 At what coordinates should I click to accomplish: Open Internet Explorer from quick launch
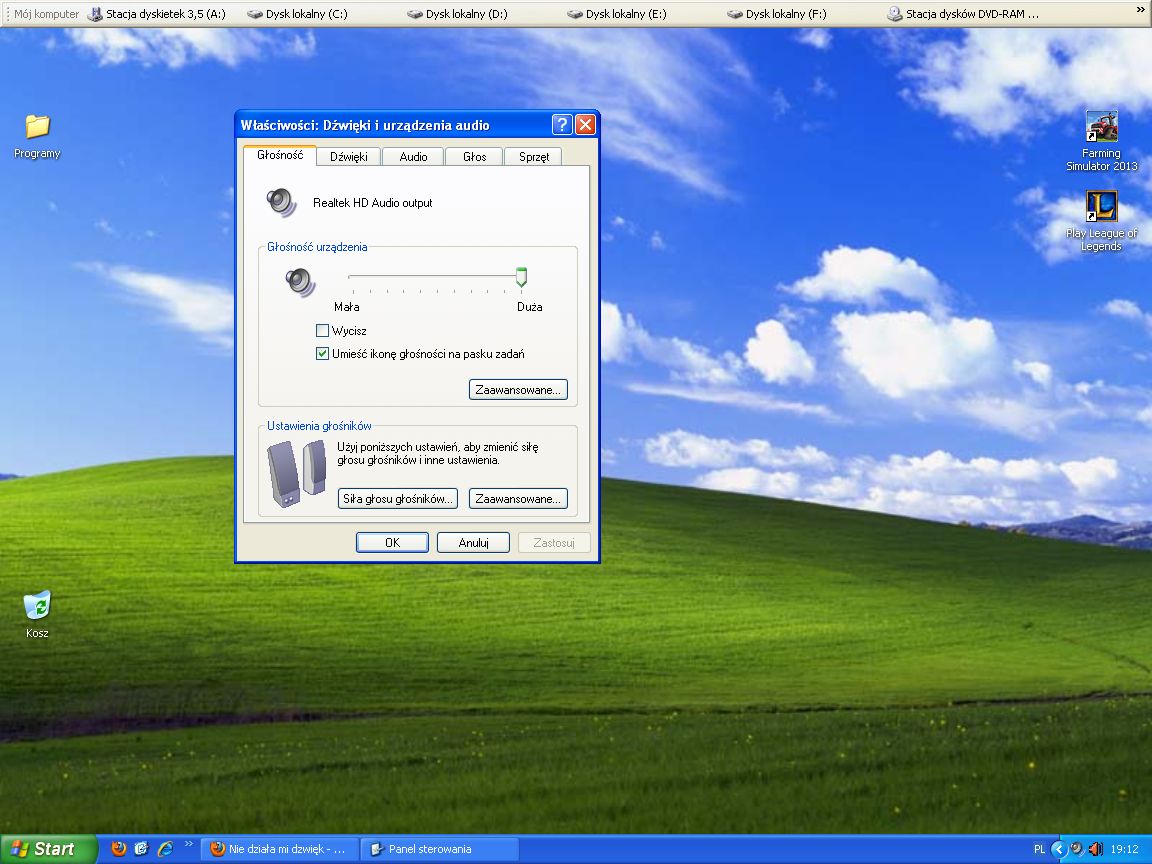point(165,849)
